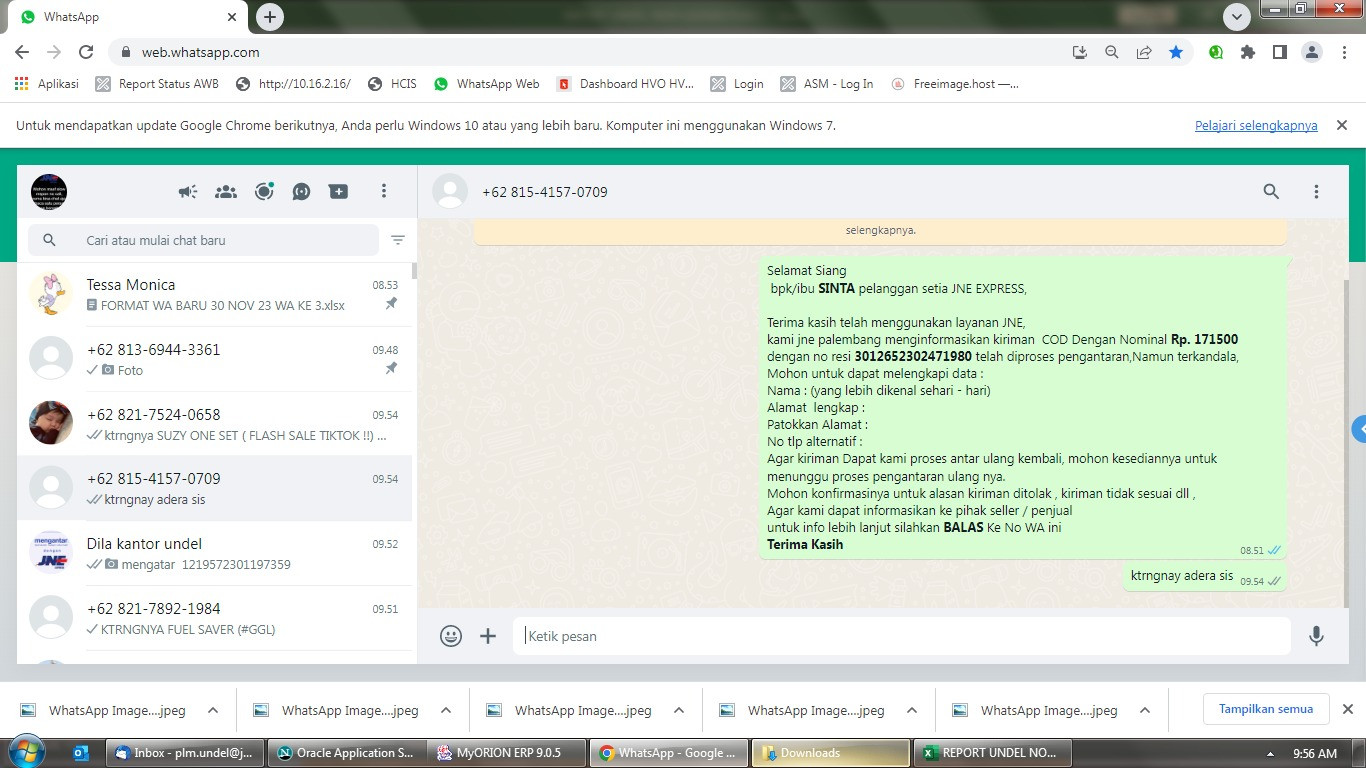Dismiss the Chrome update info bar
Viewport: 1366px width, 768px height.
(1342, 126)
